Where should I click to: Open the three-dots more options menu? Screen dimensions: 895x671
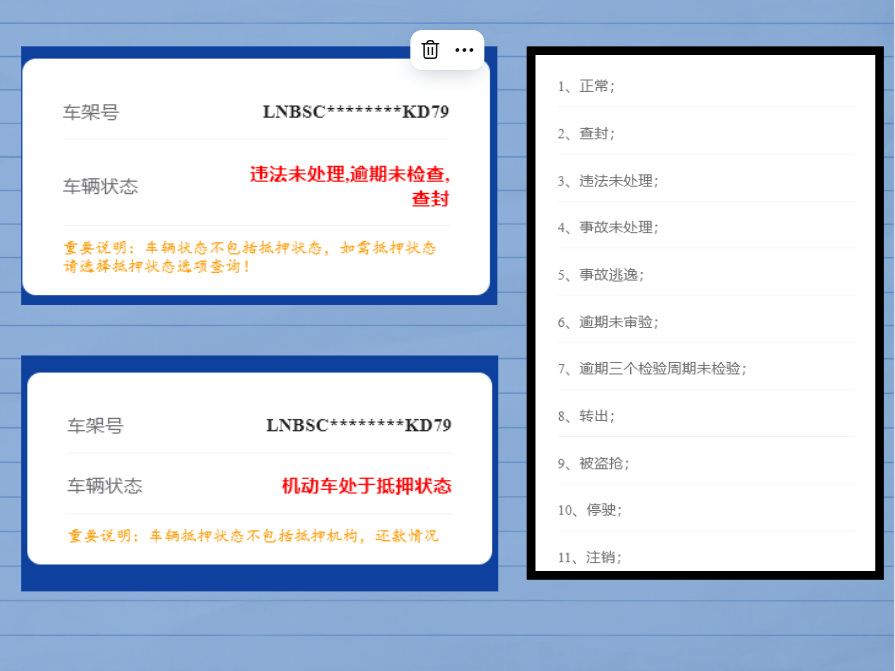(x=464, y=50)
